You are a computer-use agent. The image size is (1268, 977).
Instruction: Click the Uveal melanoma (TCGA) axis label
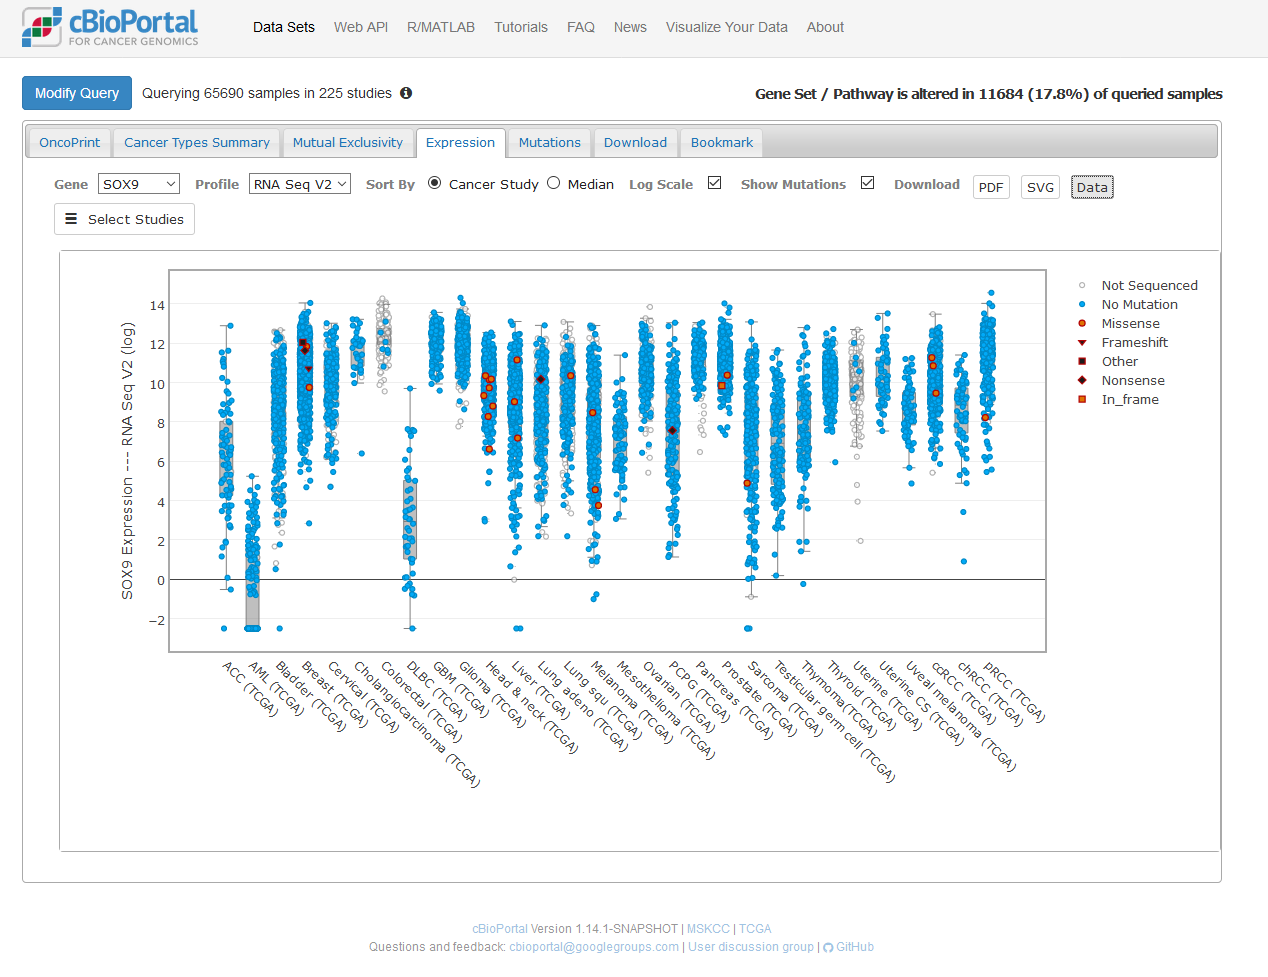point(961,716)
